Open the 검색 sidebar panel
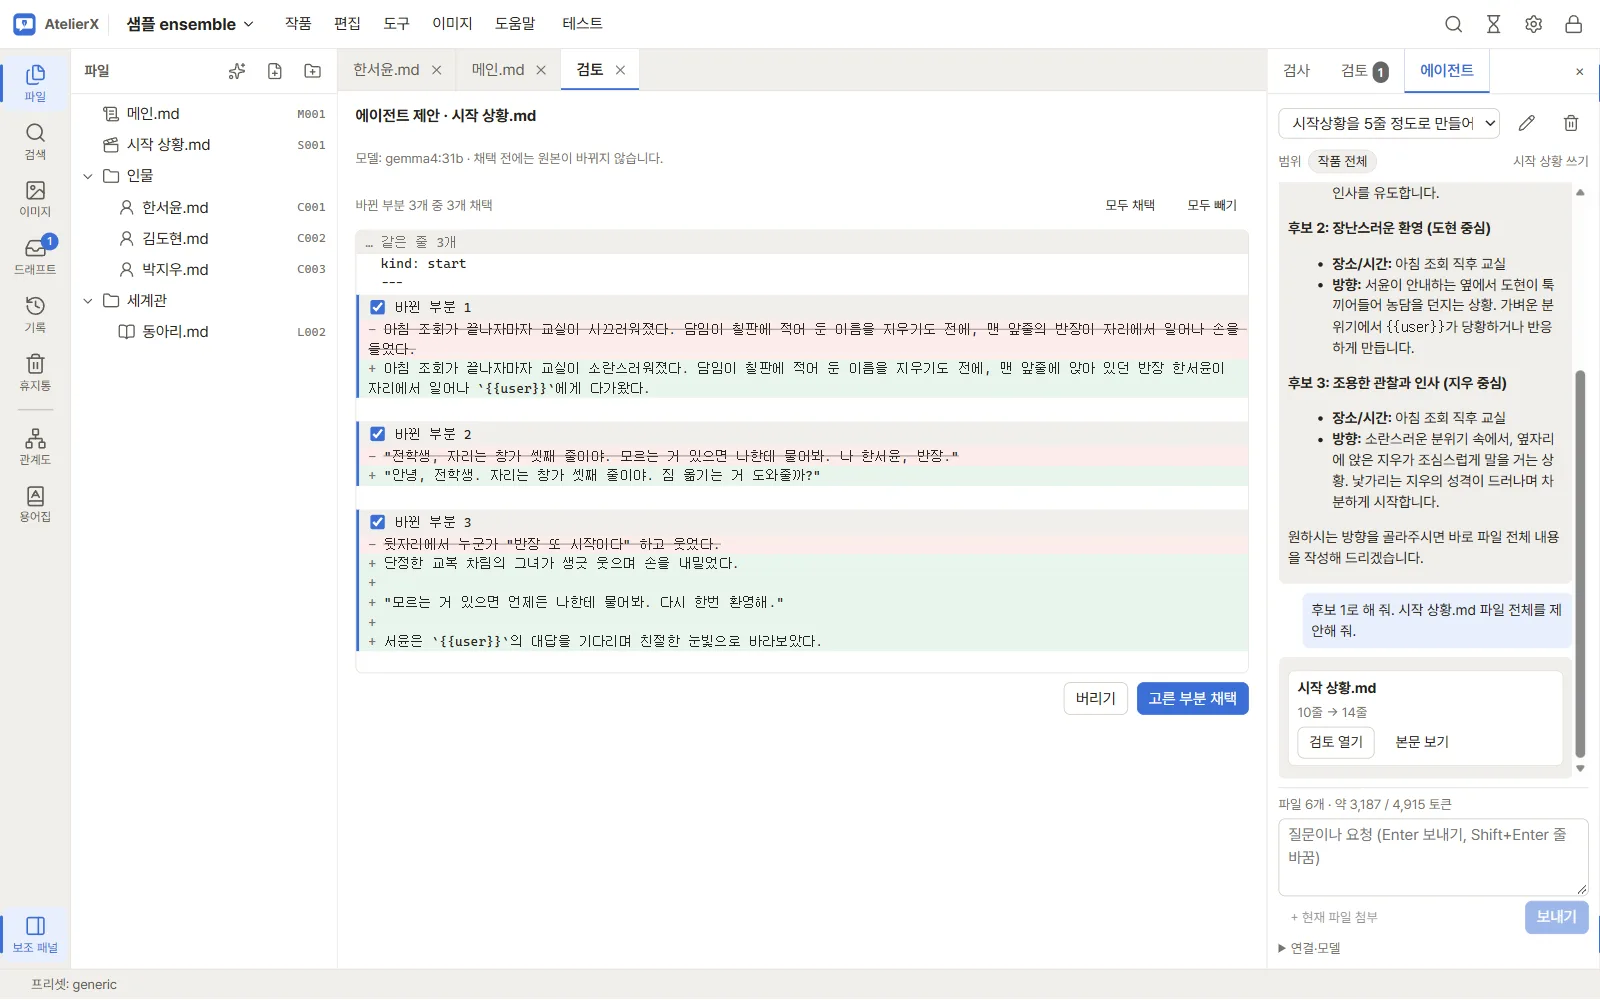Image resolution: width=1600 pixels, height=1000 pixels. click(x=35, y=141)
